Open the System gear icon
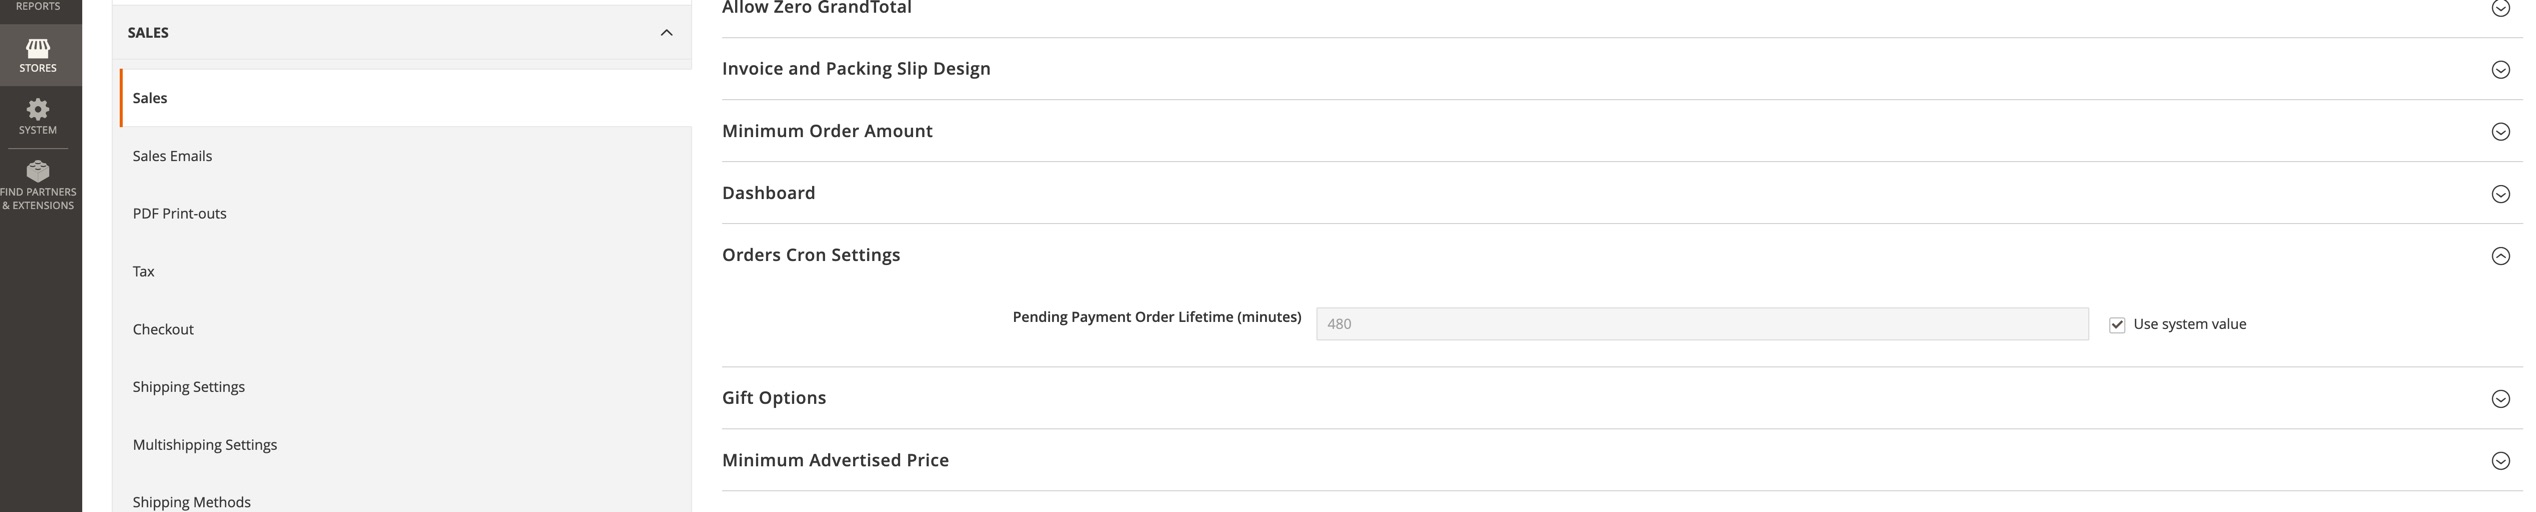 pos(38,109)
